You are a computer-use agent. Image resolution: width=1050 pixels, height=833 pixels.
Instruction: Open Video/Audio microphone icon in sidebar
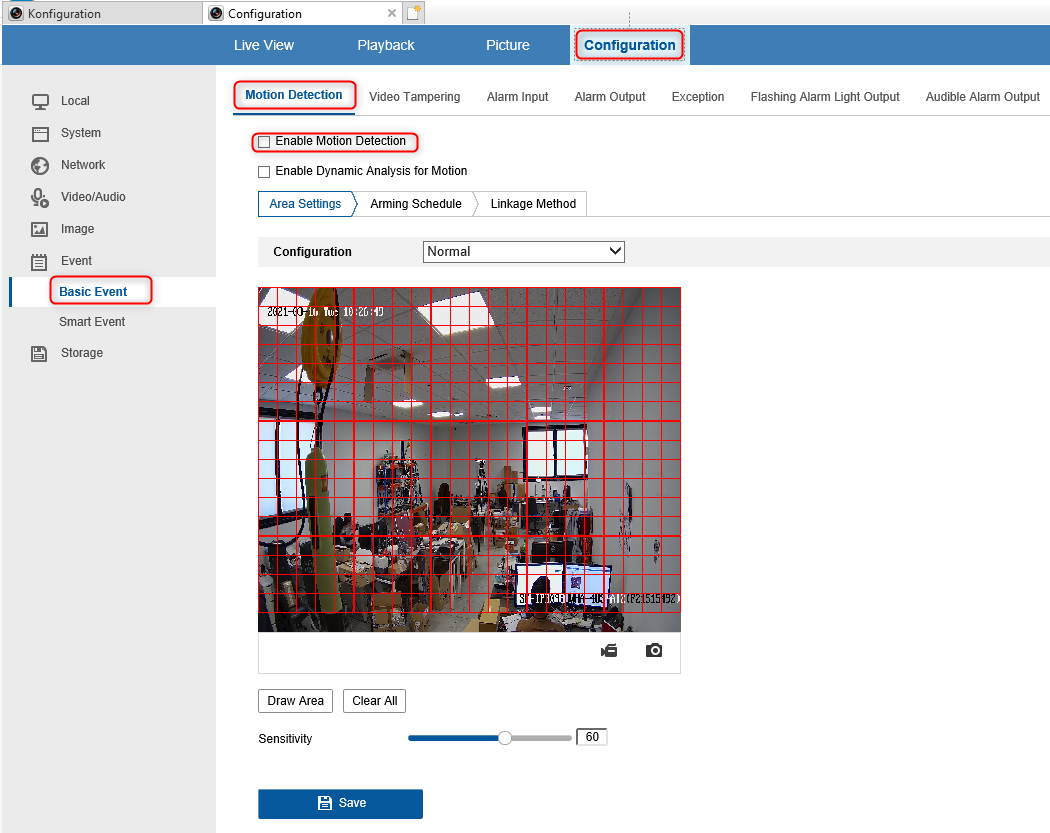tap(40, 198)
